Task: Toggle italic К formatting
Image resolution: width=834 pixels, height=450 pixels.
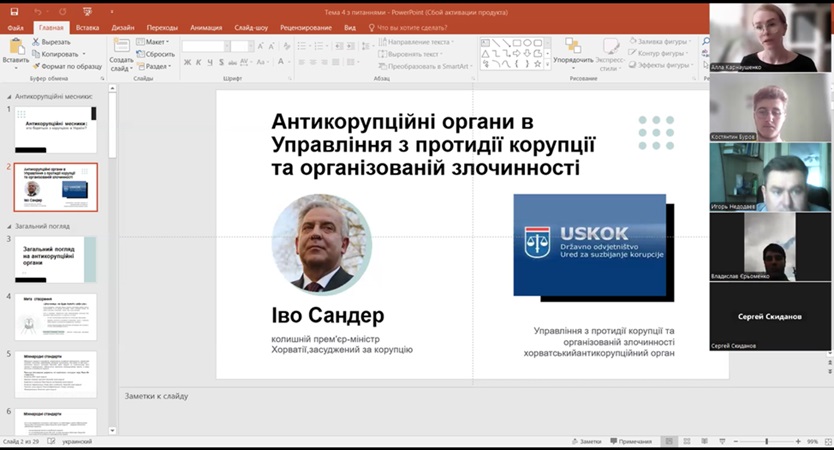Action: coord(198,62)
